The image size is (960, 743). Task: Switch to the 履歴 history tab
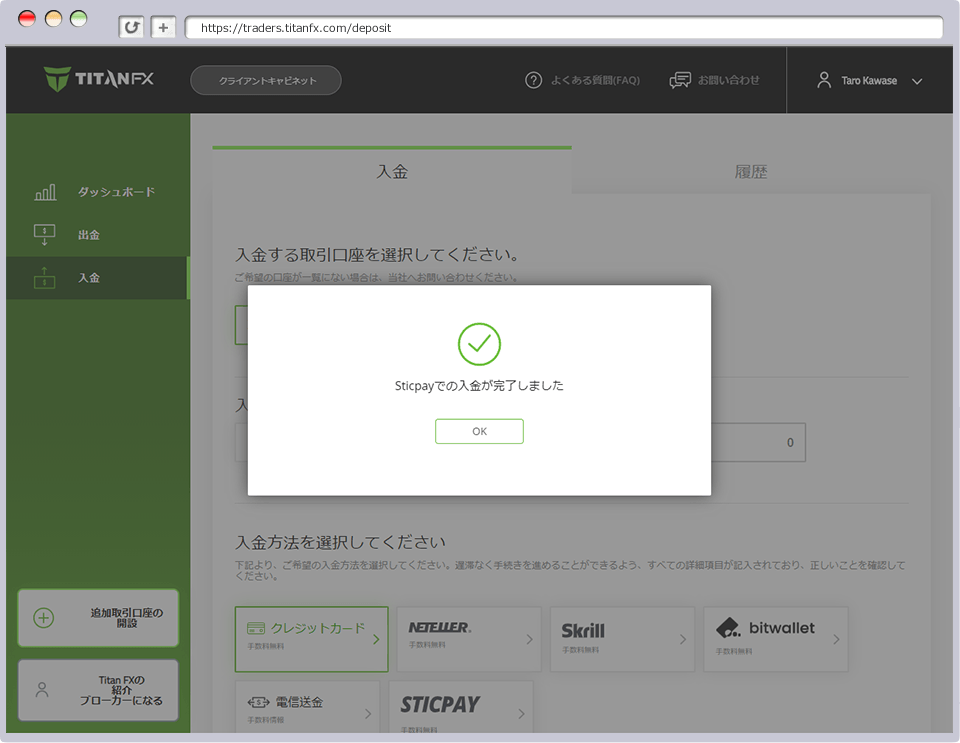(x=751, y=171)
